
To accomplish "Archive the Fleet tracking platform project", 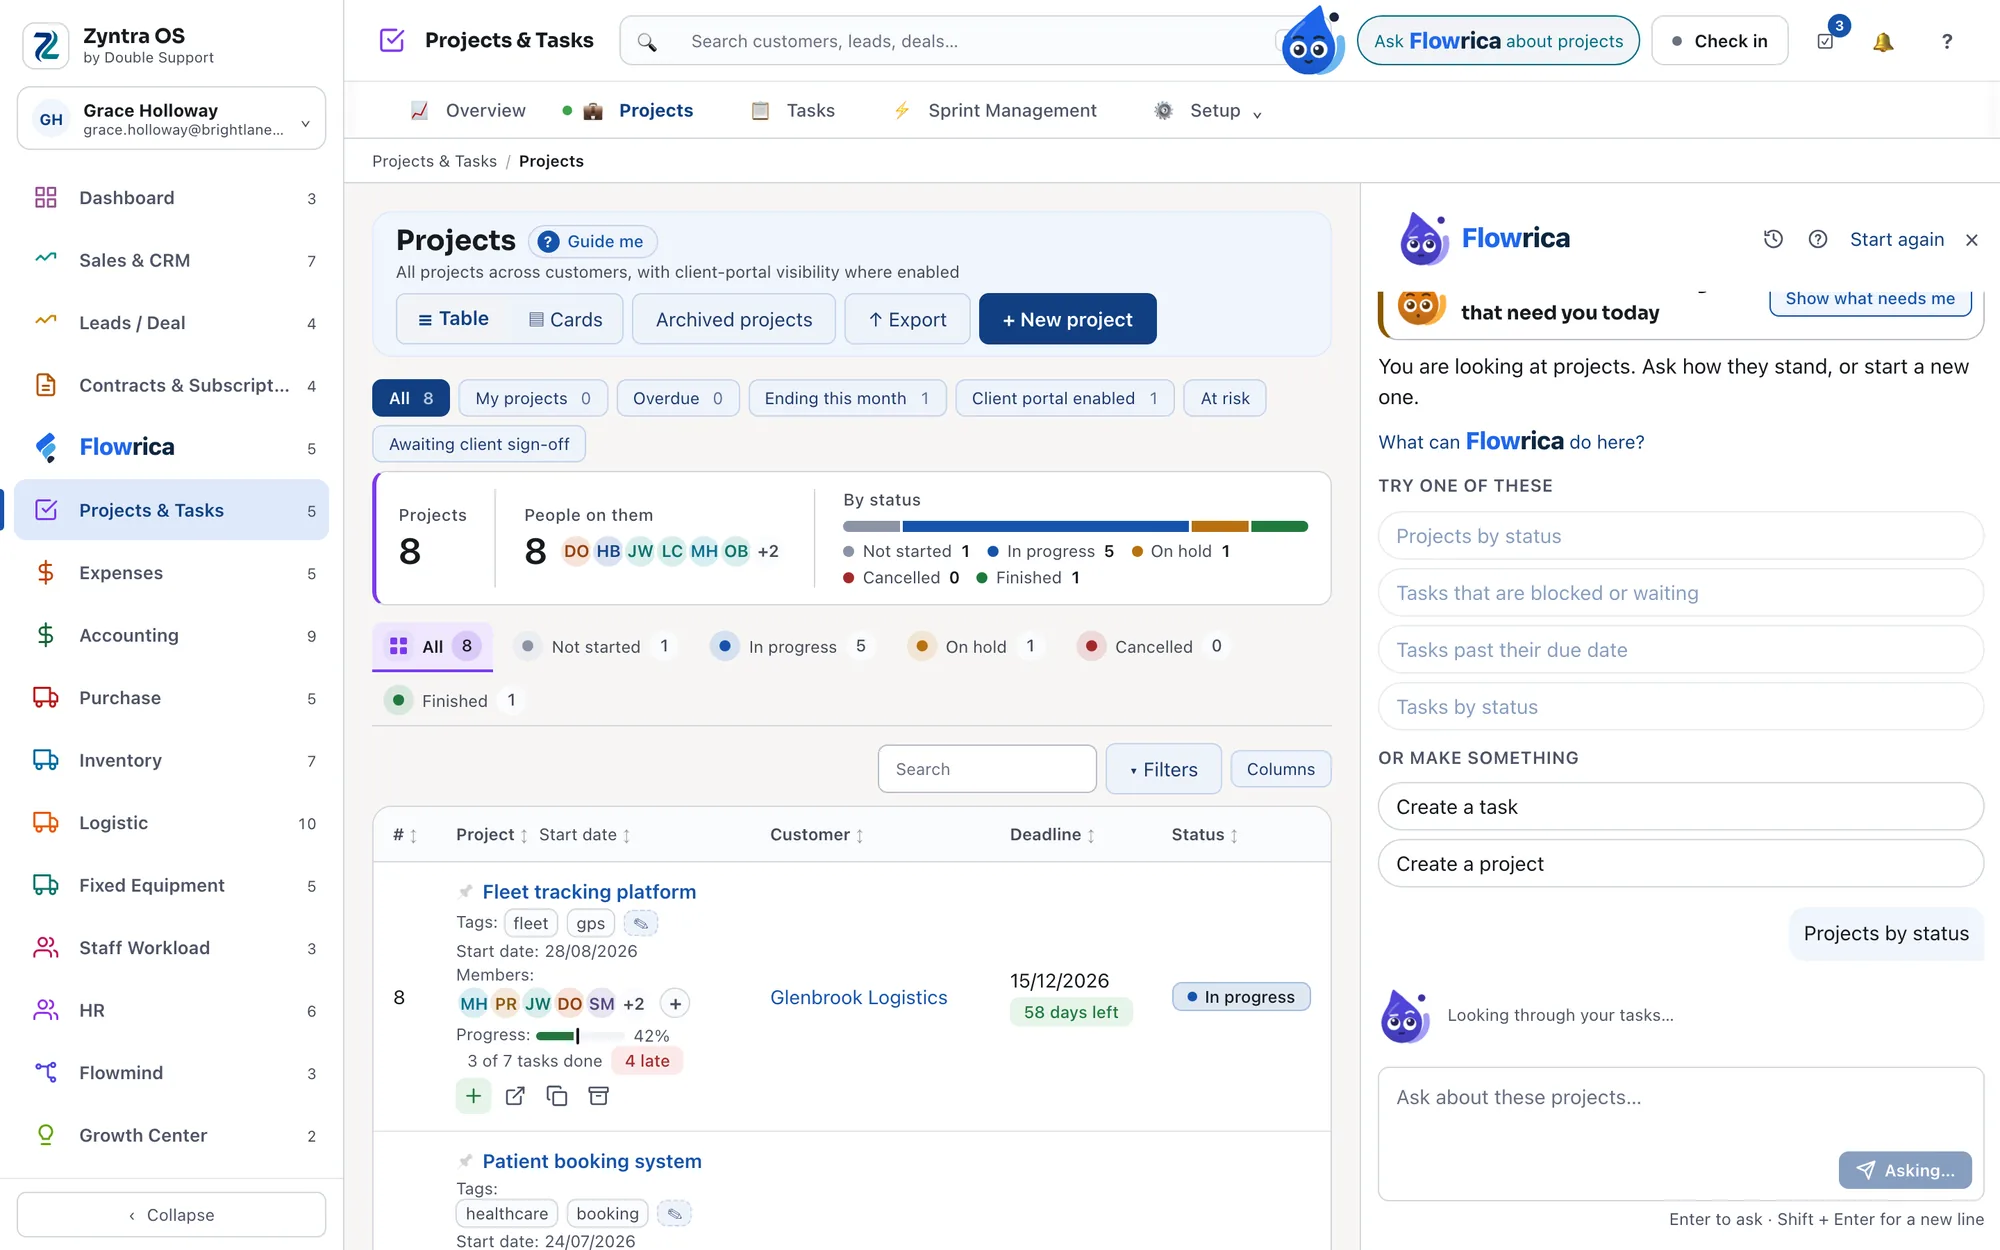I will 599,1096.
